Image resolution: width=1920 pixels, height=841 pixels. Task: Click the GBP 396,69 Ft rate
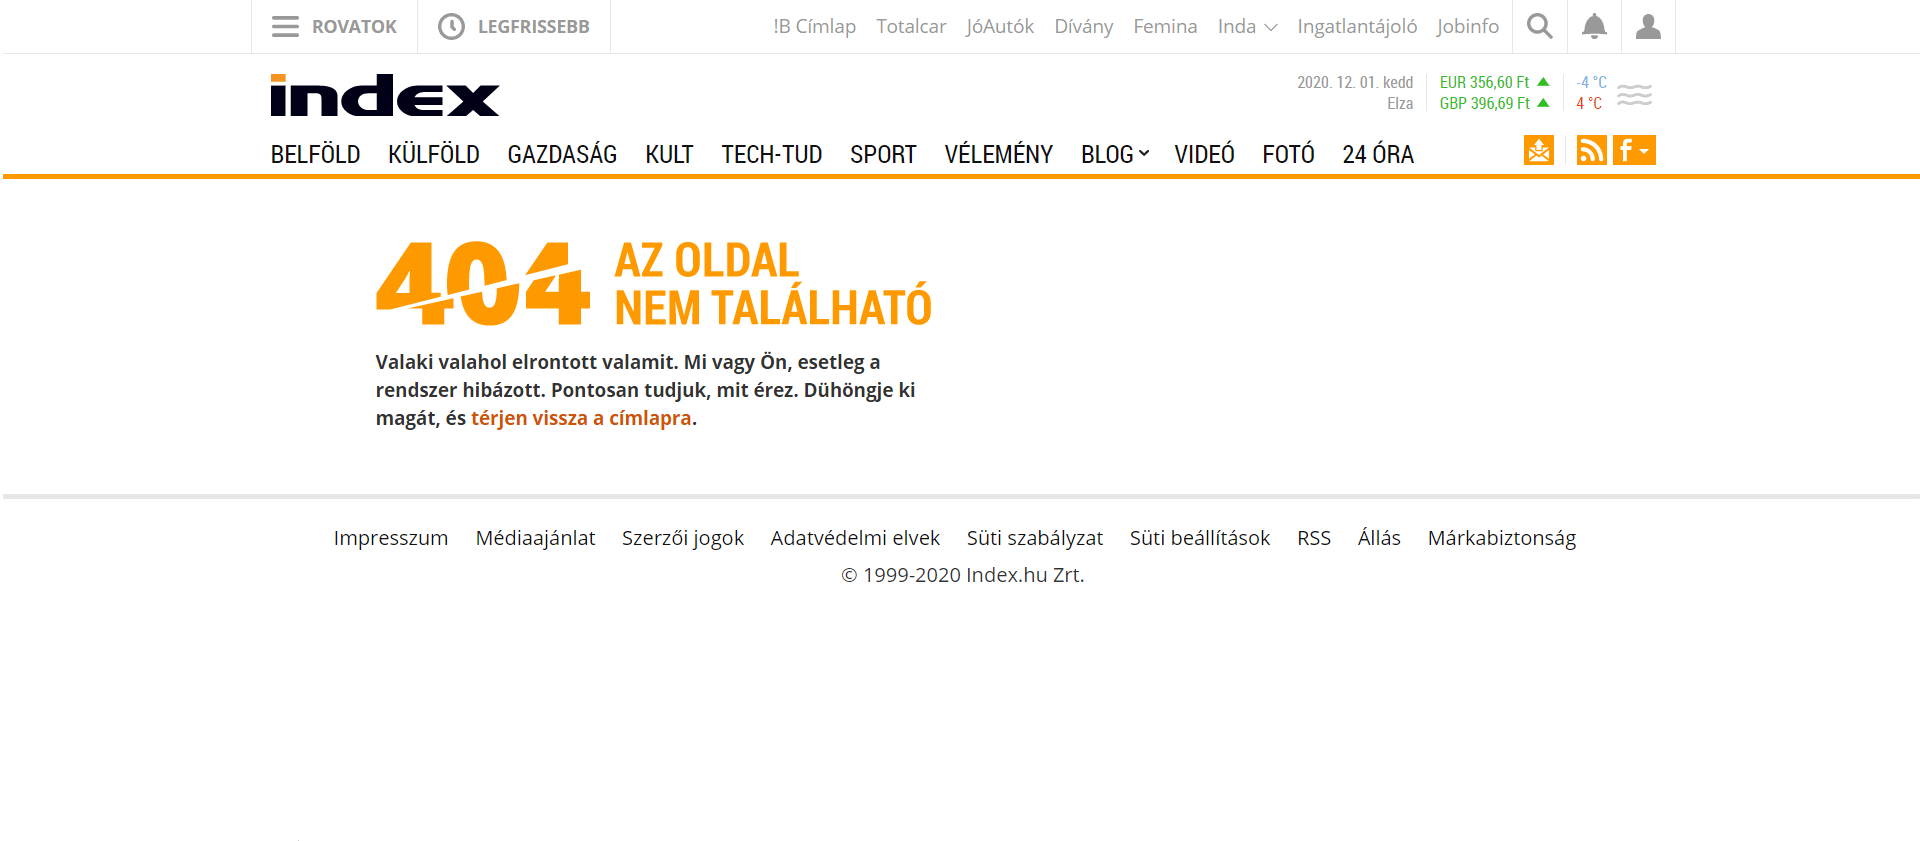pos(1485,103)
